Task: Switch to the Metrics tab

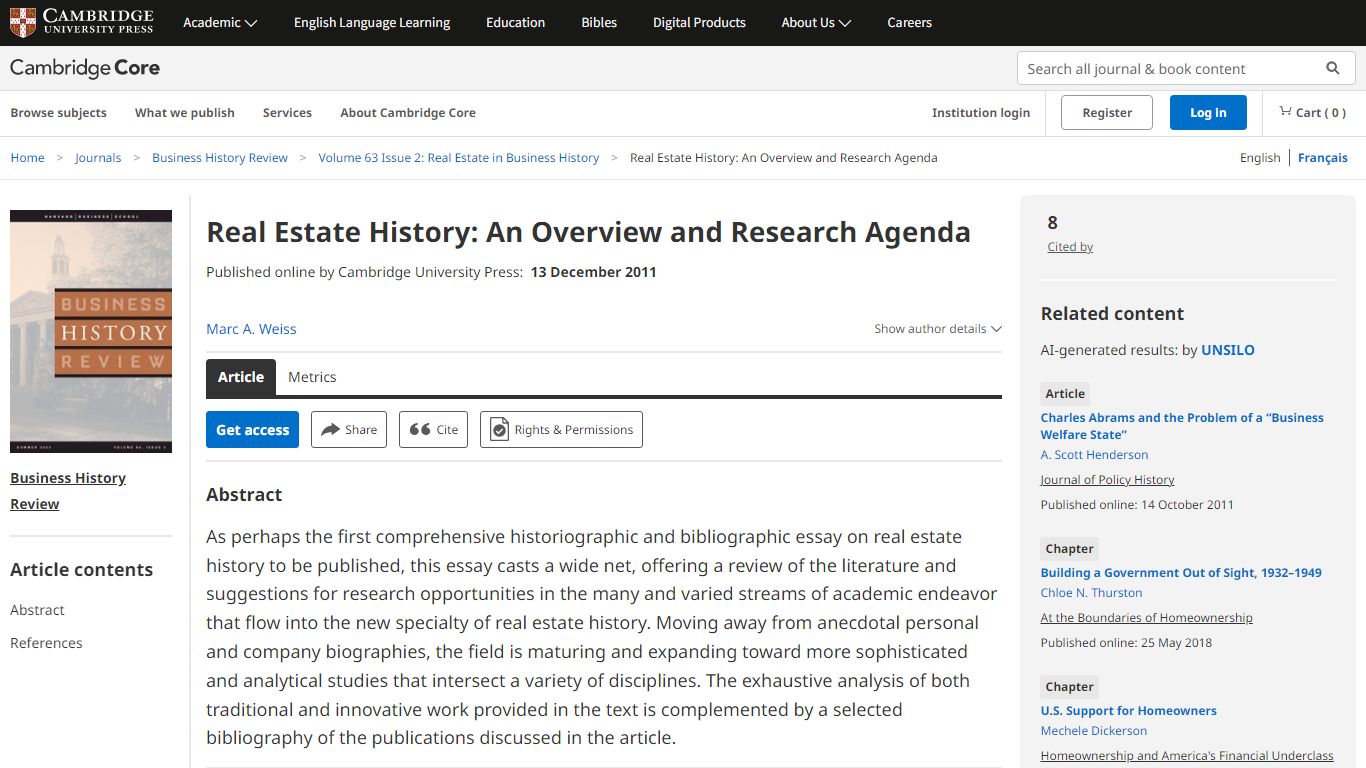Action: pyautogui.click(x=312, y=377)
